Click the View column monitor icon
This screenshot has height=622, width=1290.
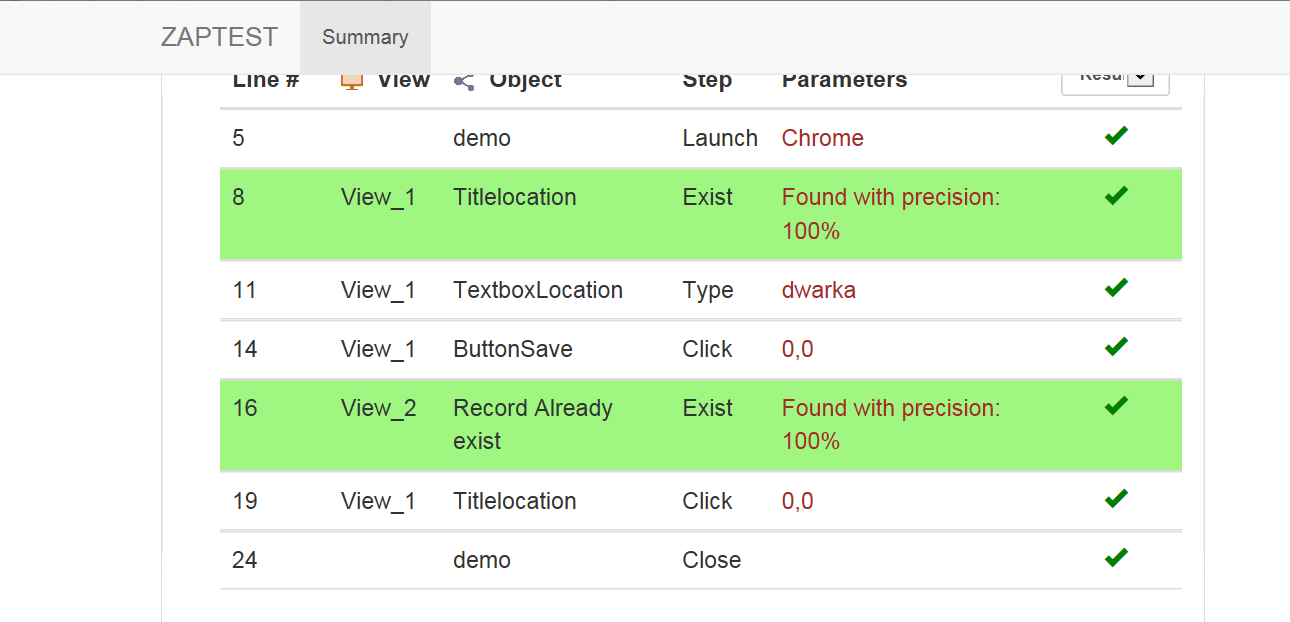tap(351, 81)
